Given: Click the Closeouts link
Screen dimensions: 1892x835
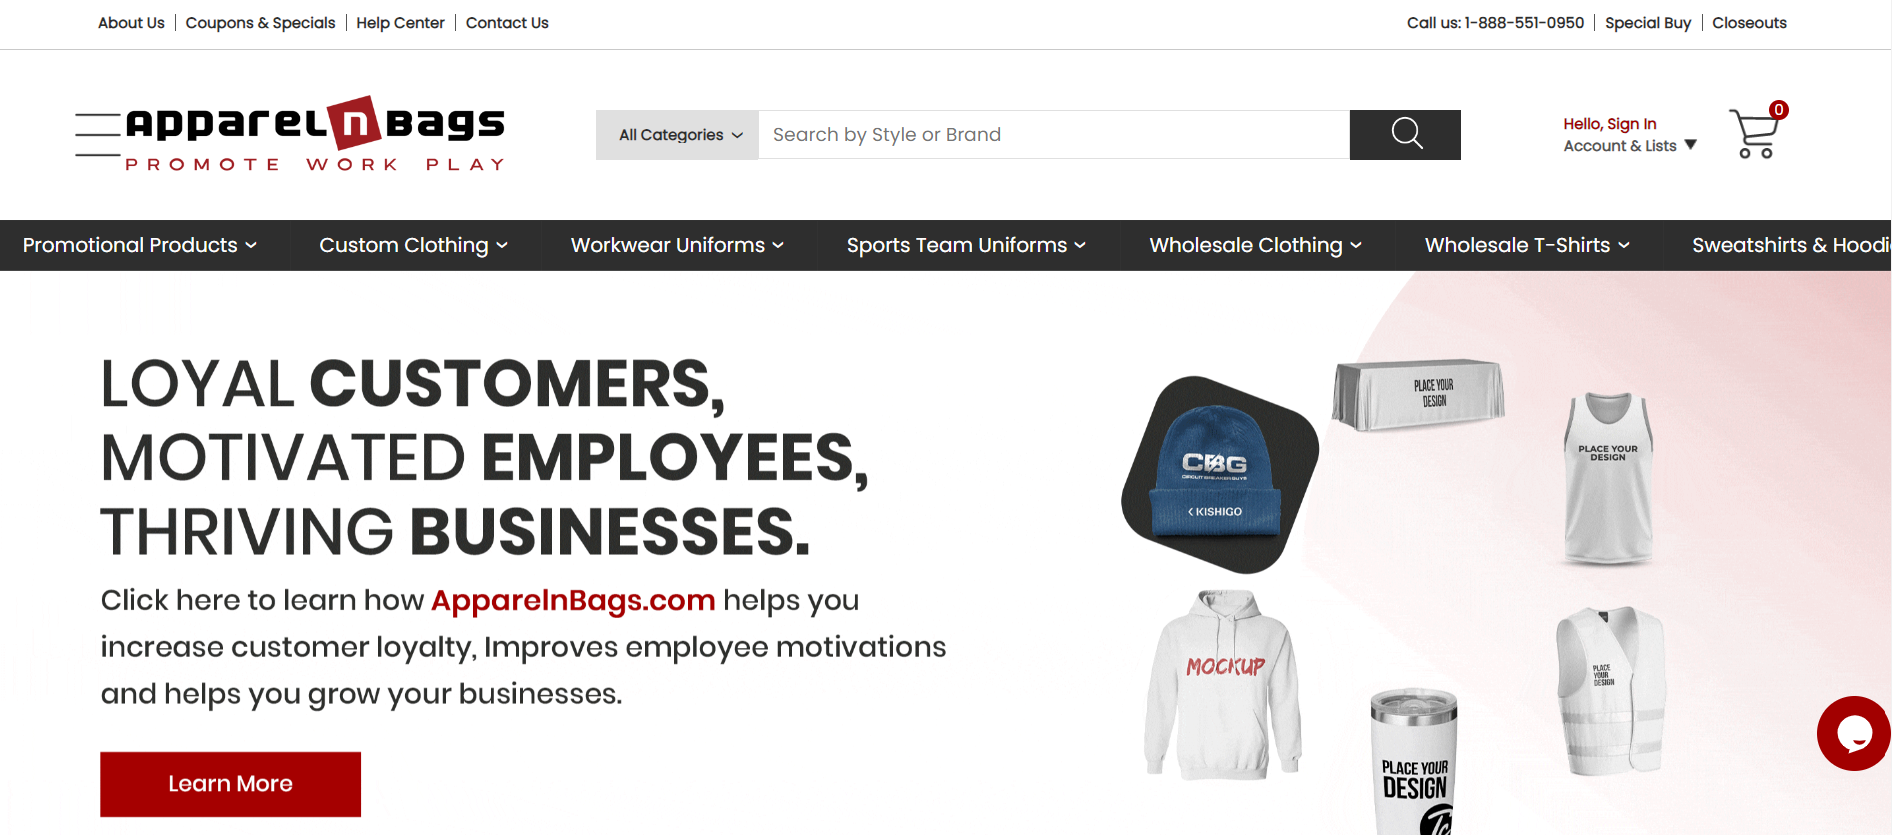Looking at the screenshot, I should [x=1749, y=23].
